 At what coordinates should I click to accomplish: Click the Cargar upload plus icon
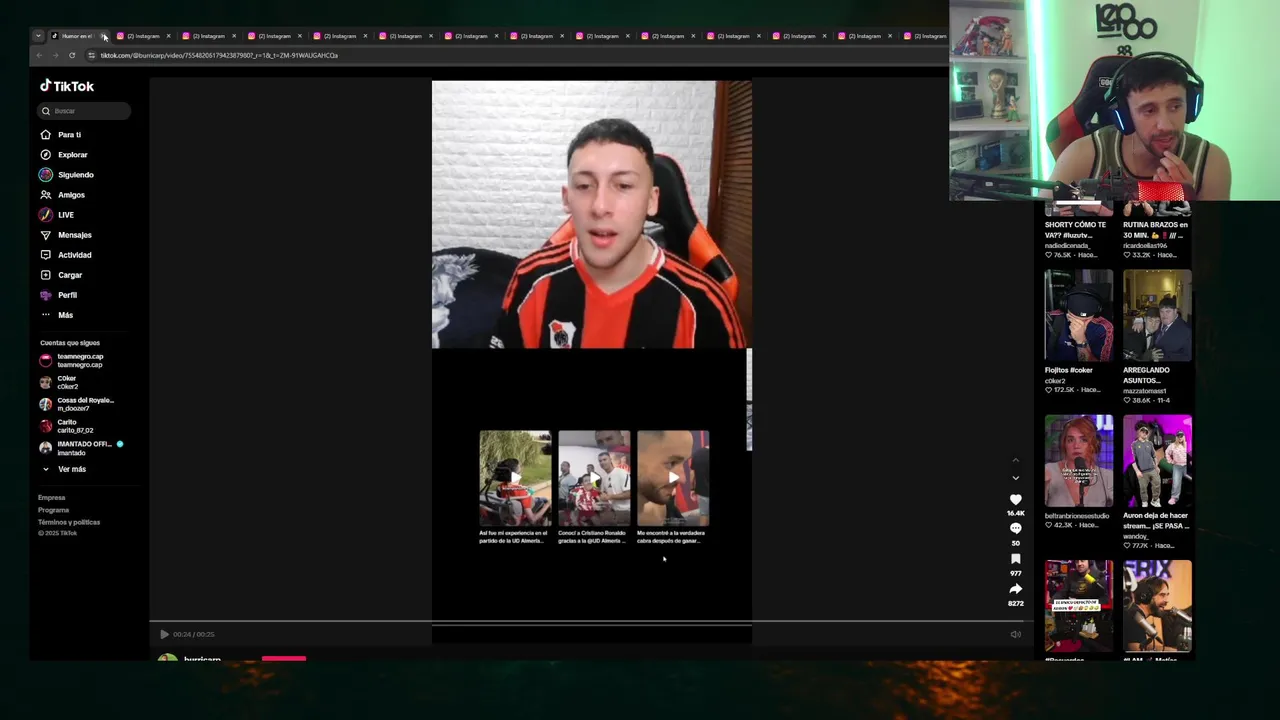point(45,275)
